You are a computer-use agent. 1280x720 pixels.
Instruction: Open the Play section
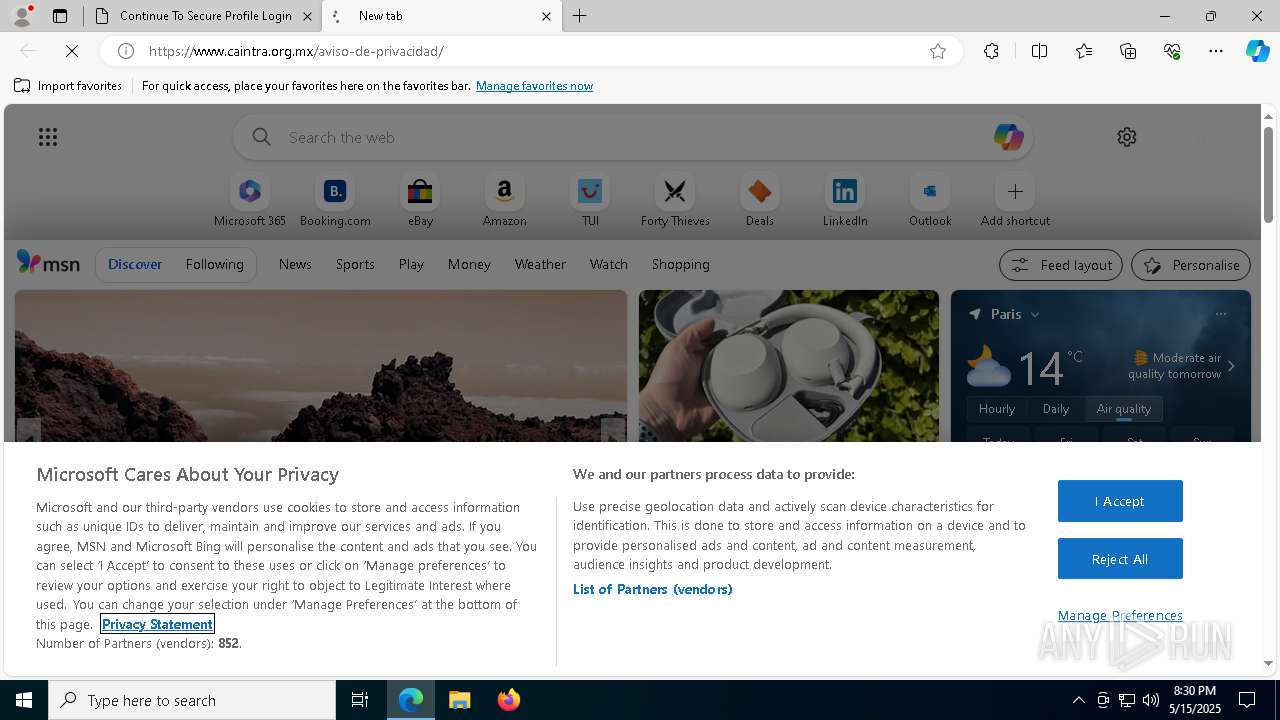click(411, 264)
